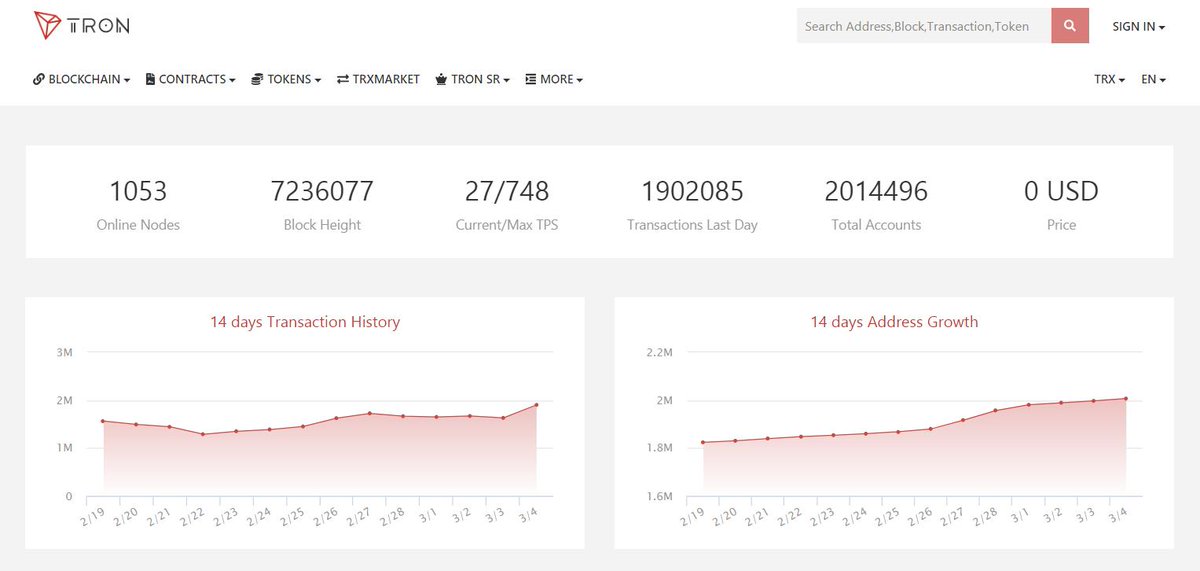This screenshot has height=571, width=1200.
Task: Open the TRON SR menu
Action: pyautogui.click(x=473, y=79)
